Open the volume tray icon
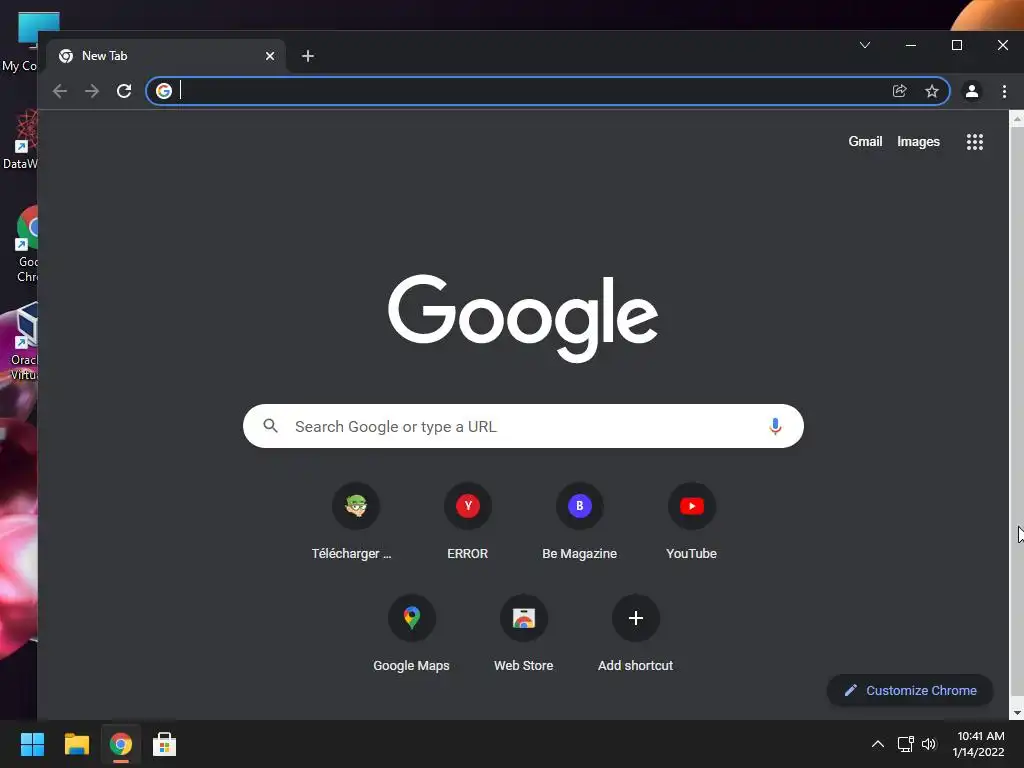Screen dimensions: 1024x768 click(929, 744)
